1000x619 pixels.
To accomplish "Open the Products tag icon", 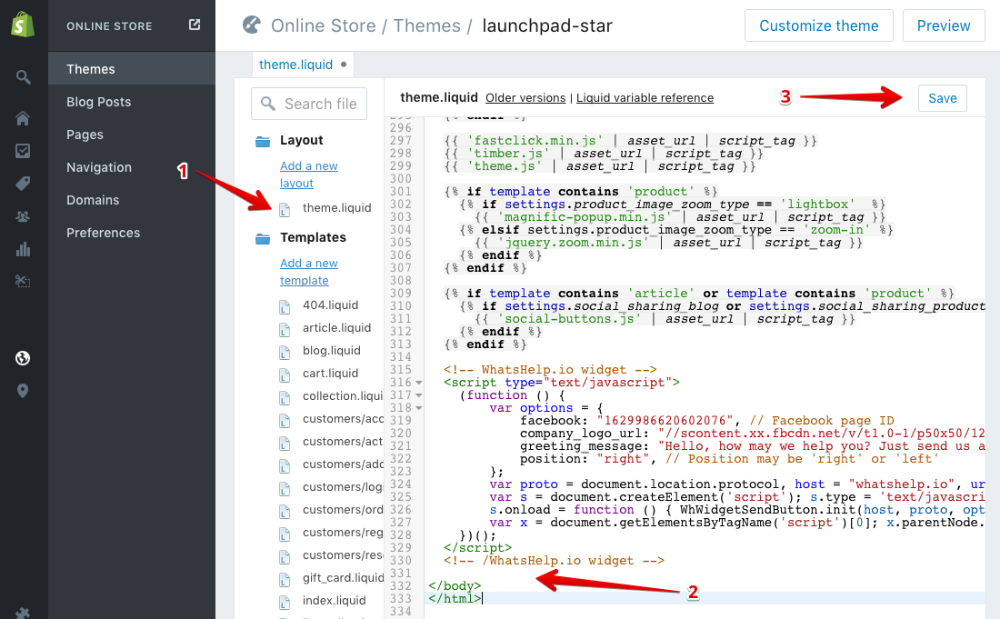I will 23,184.
